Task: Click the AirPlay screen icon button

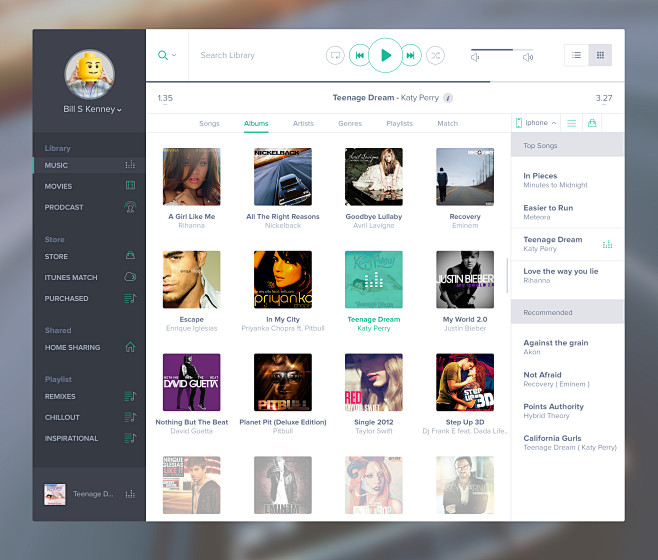Action: click(335, 55)
